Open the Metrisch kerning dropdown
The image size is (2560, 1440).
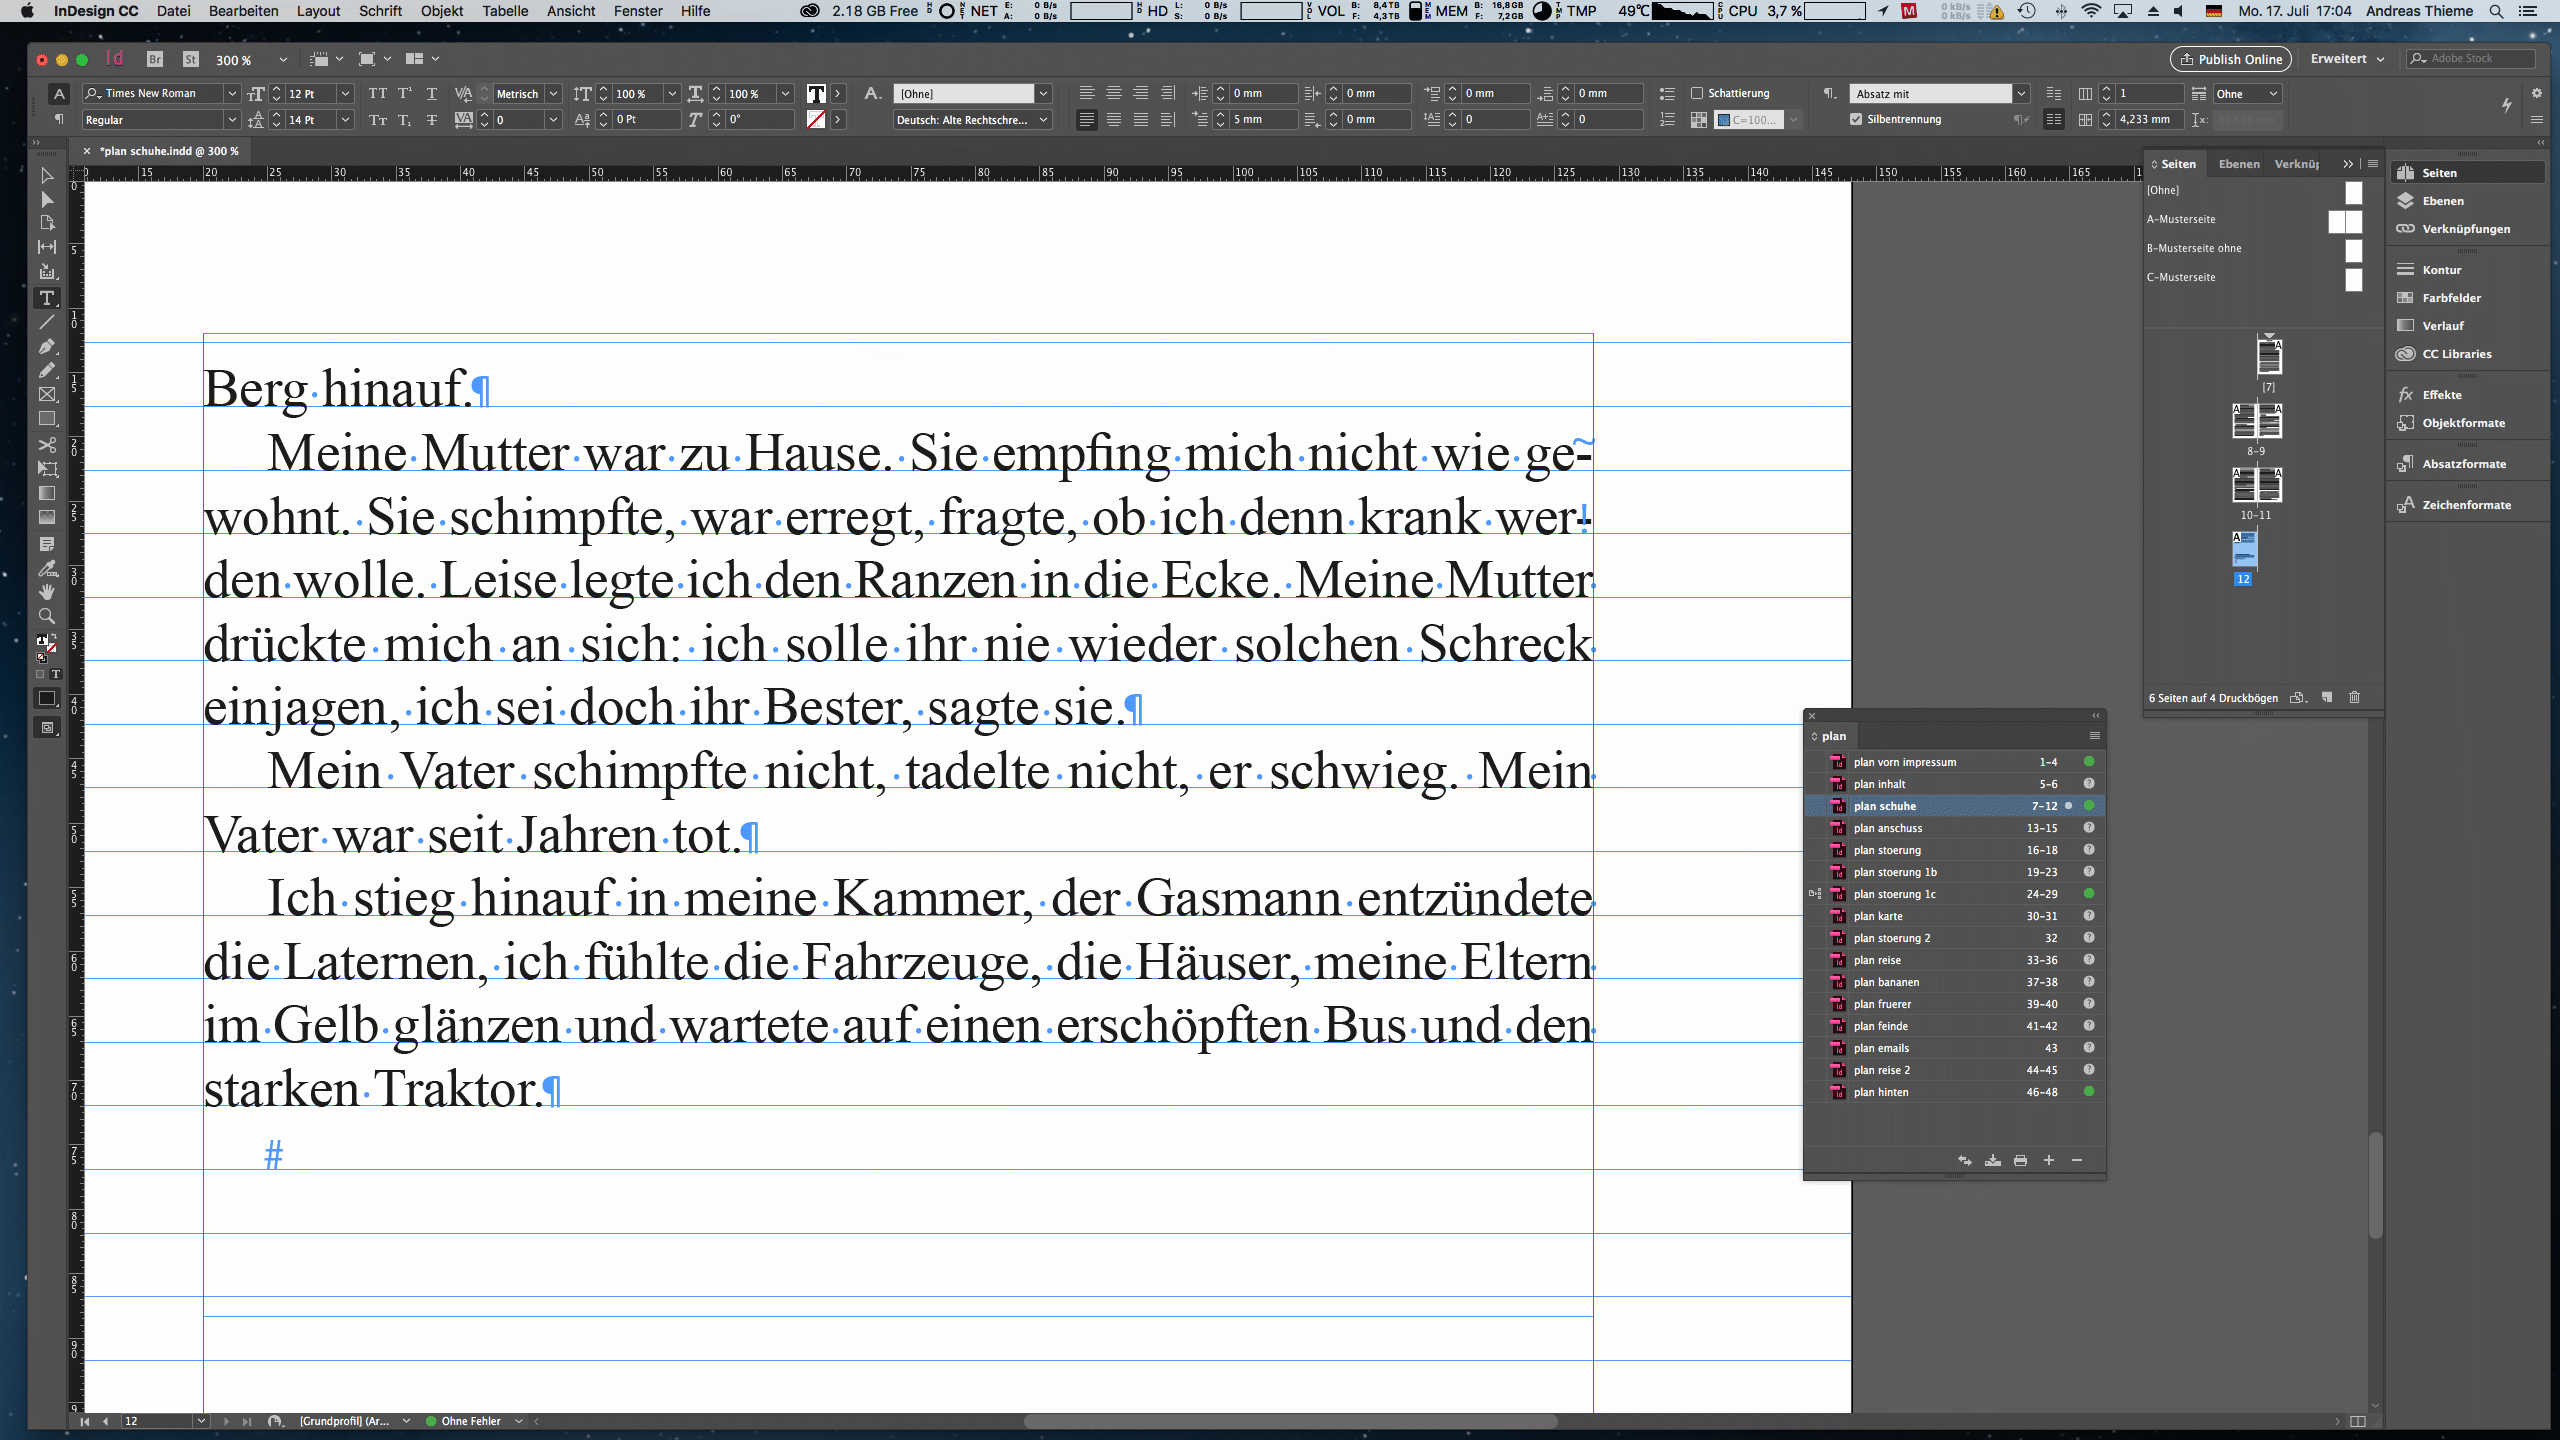[553, 93]
